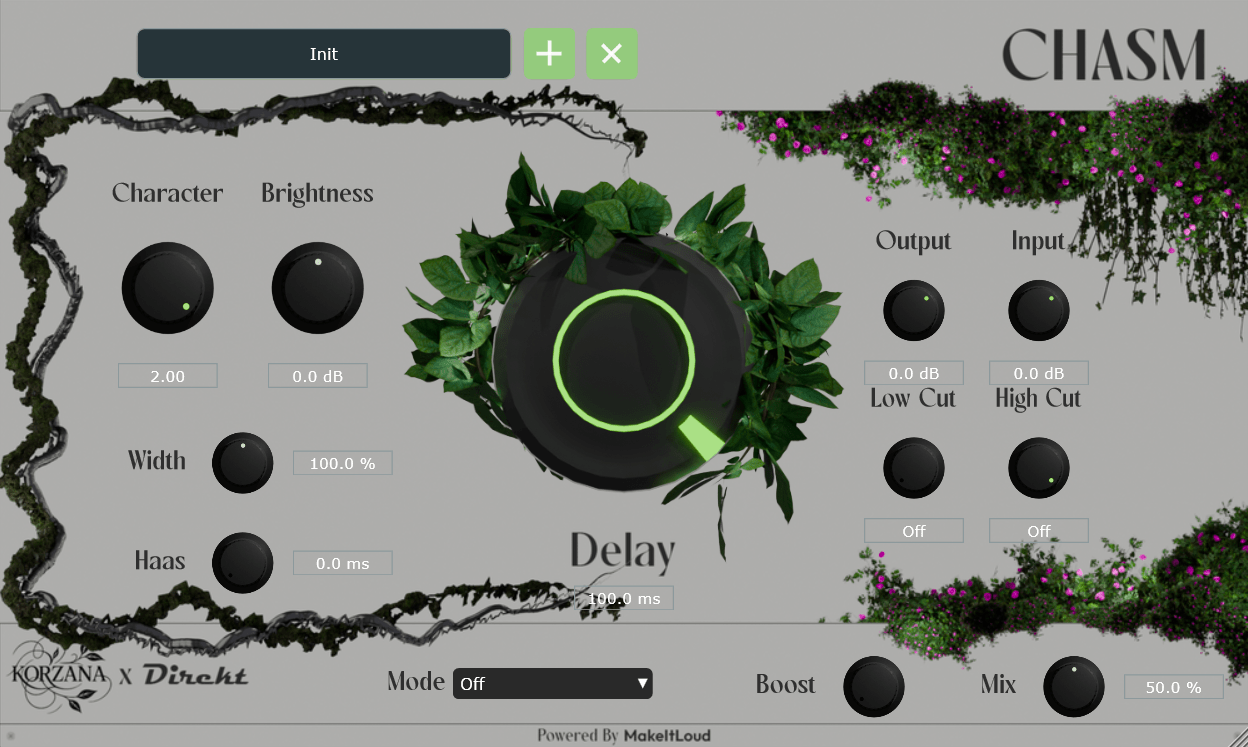Viewport: 1248px width, 747px height.
Task: Click the green X preset button
Action: (612, 54)
